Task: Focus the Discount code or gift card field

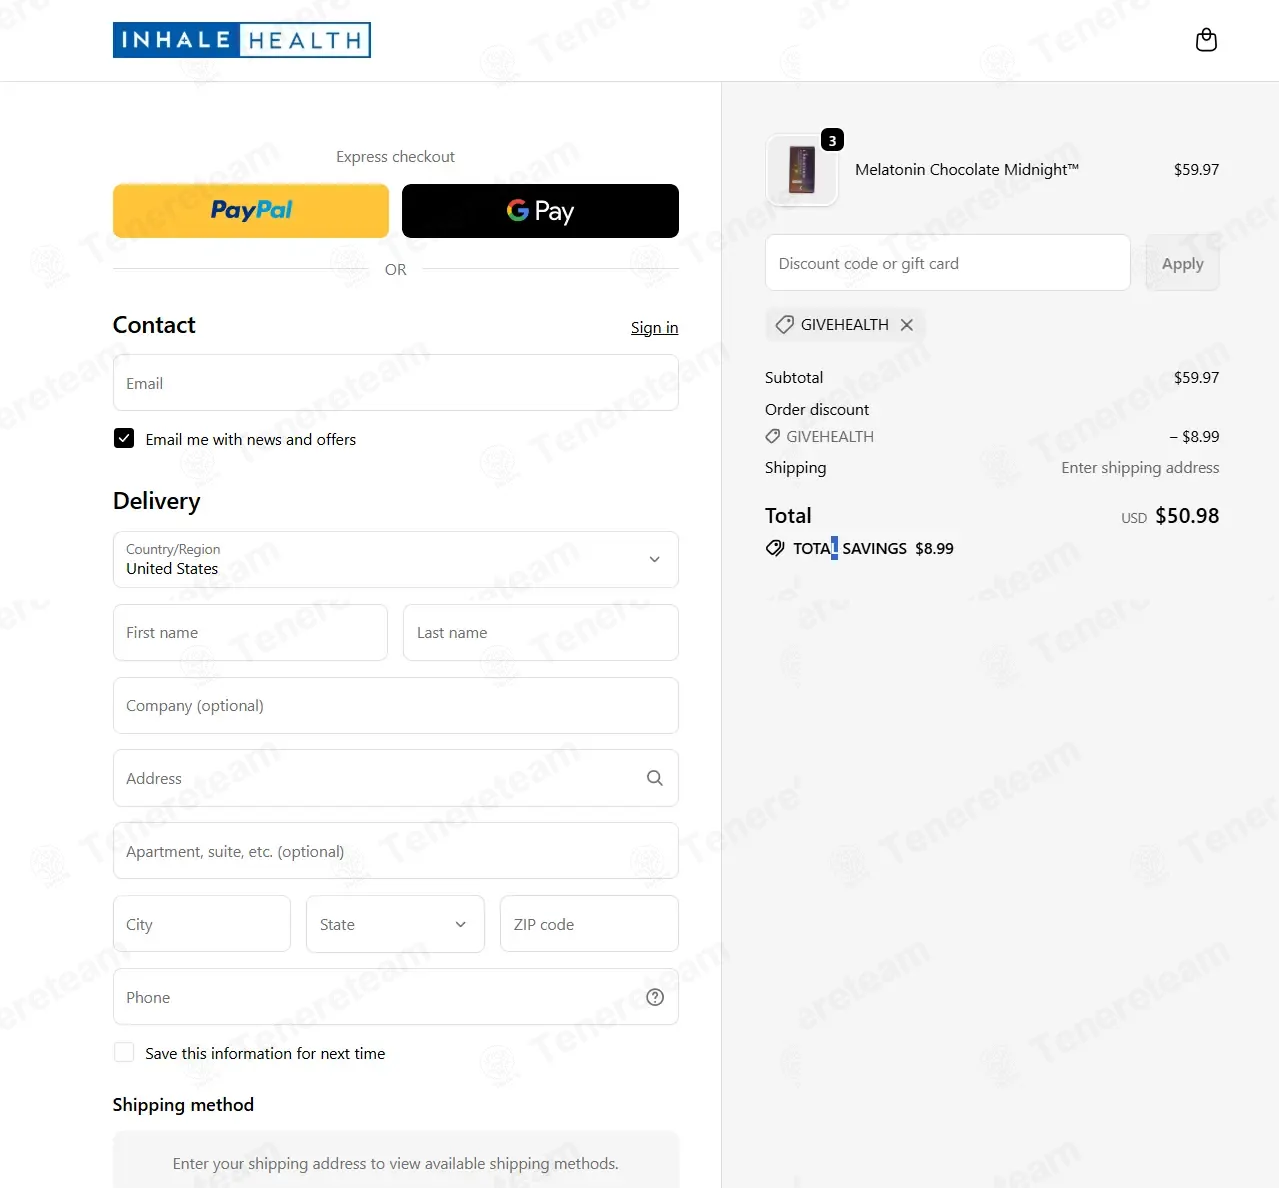Action: pyautogui.click(x=948, y=263)
